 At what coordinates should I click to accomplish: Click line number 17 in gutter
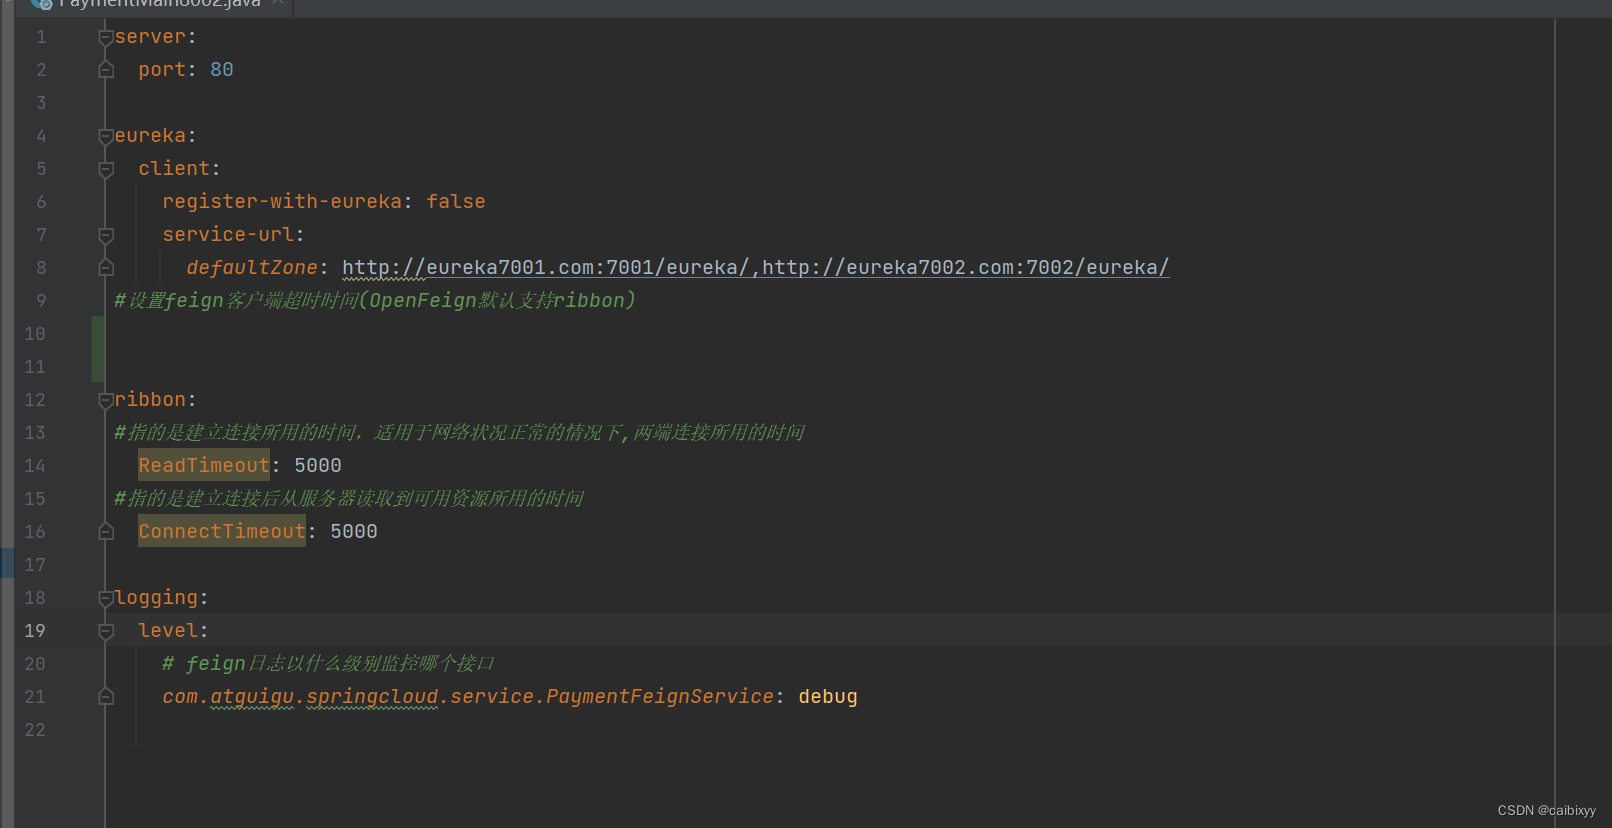(35, 565)
